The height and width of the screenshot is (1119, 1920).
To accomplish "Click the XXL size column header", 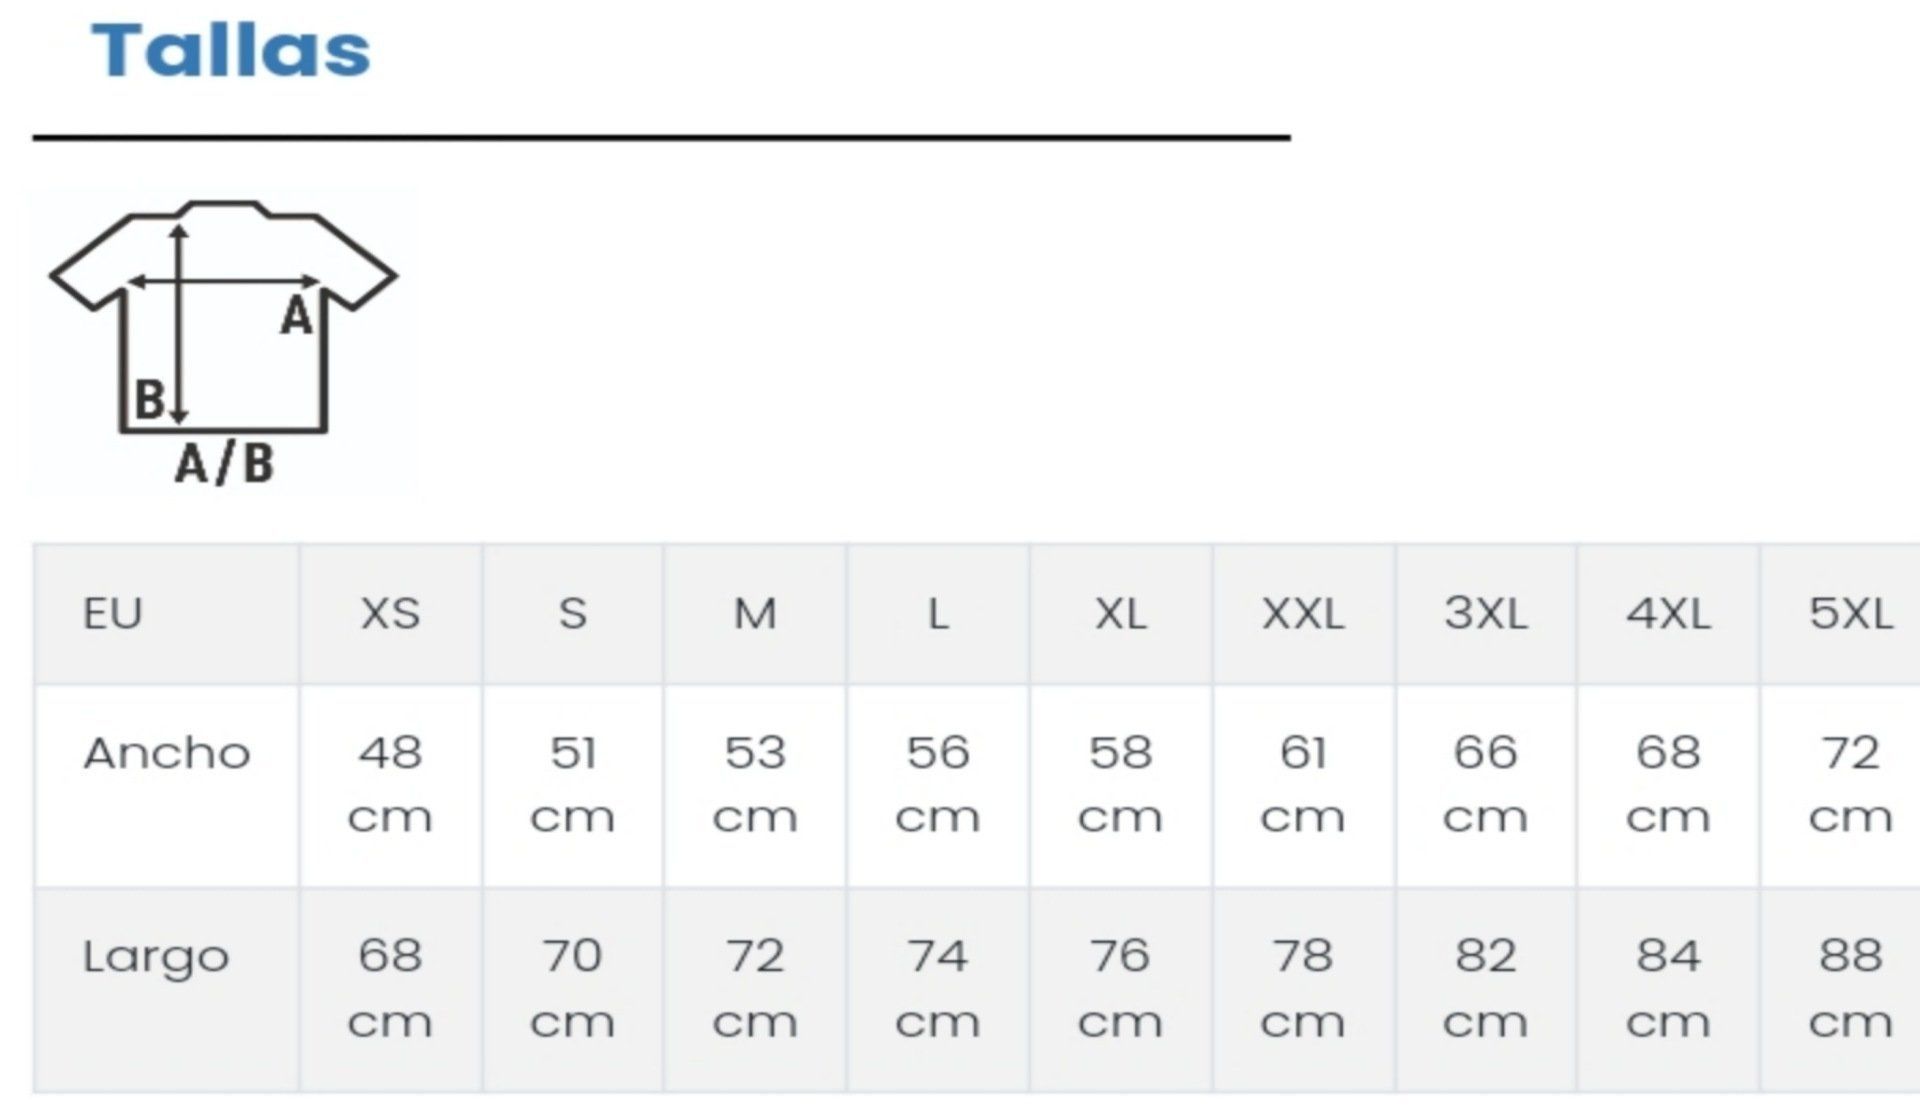I will point(1302,613).
